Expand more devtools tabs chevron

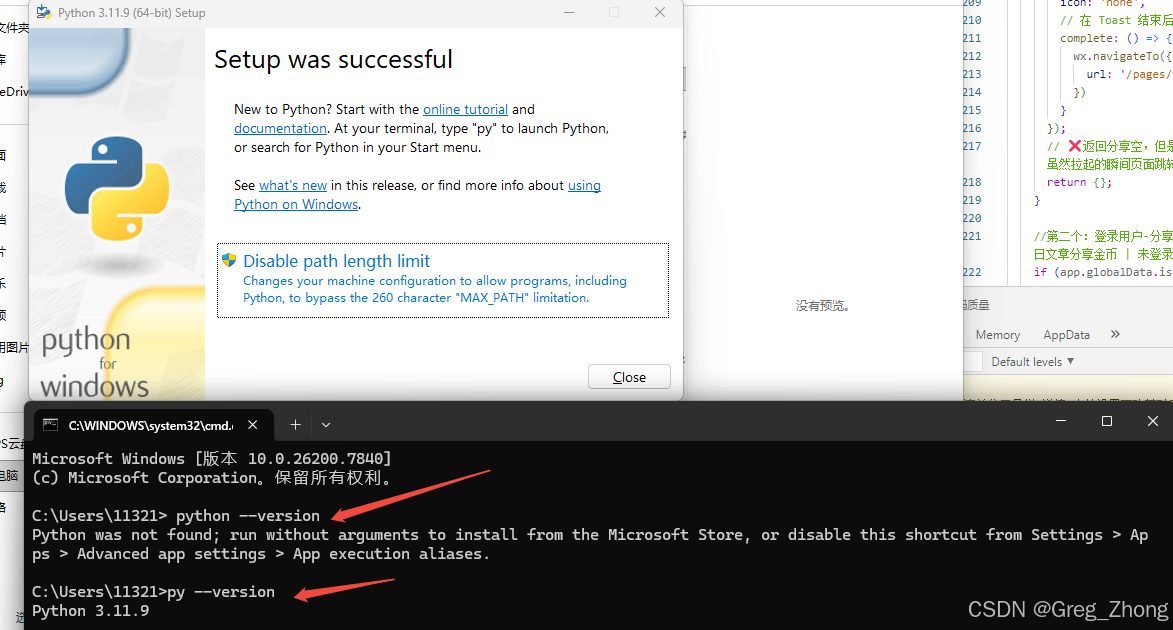point(1115,334)
